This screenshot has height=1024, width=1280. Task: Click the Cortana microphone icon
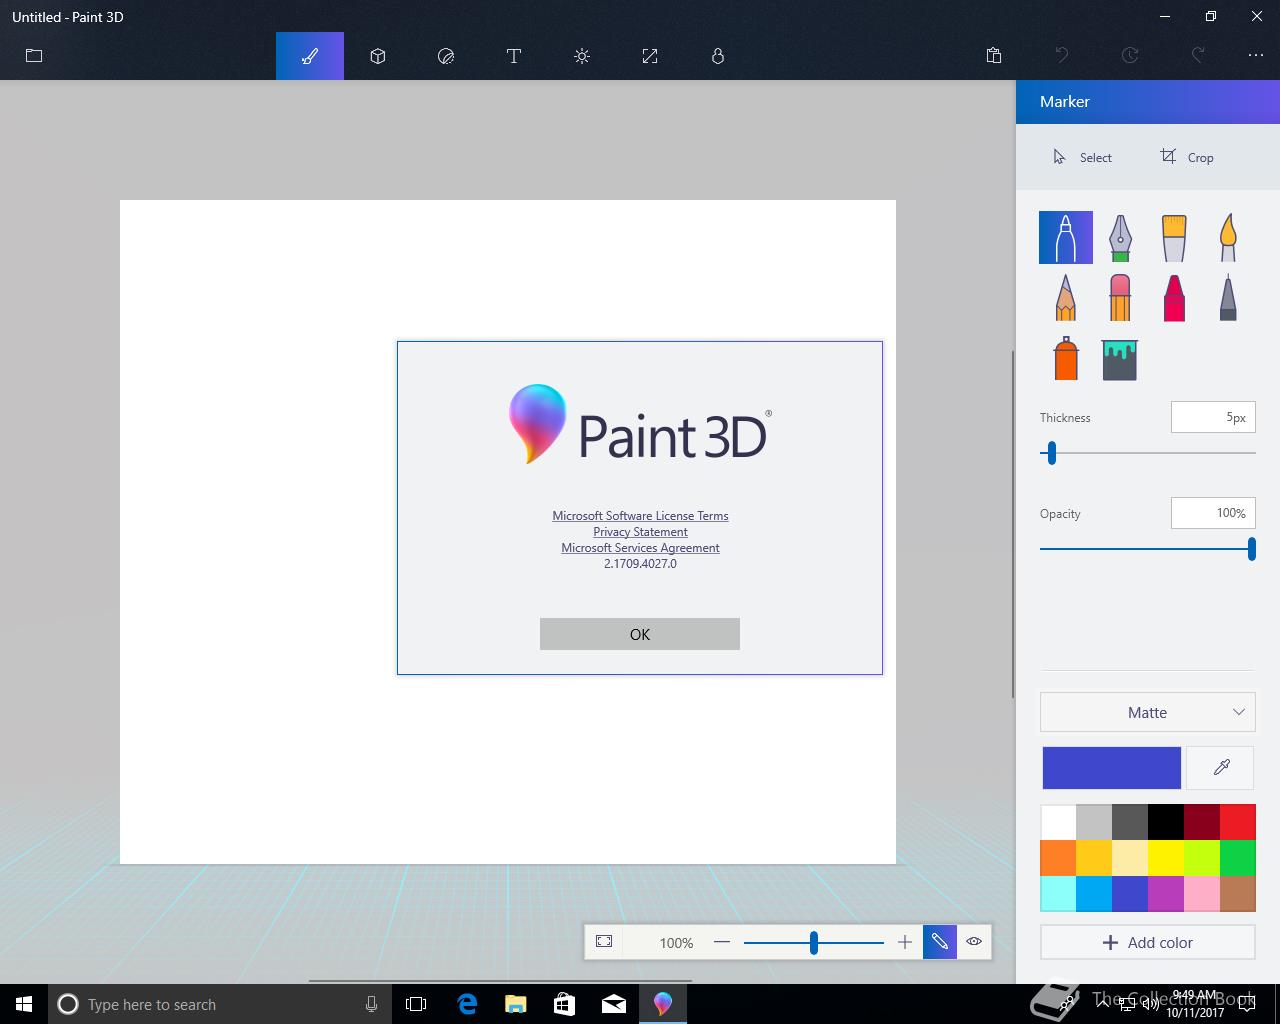click(371, 1004)
